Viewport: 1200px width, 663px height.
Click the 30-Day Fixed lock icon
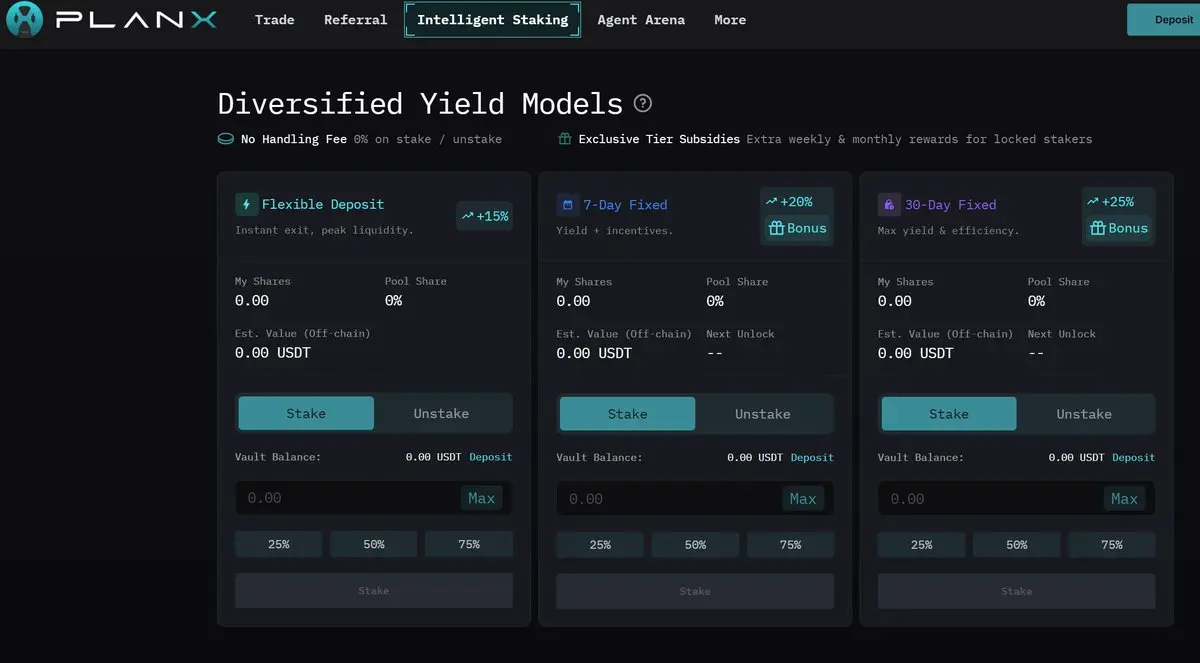click(889, 205)
